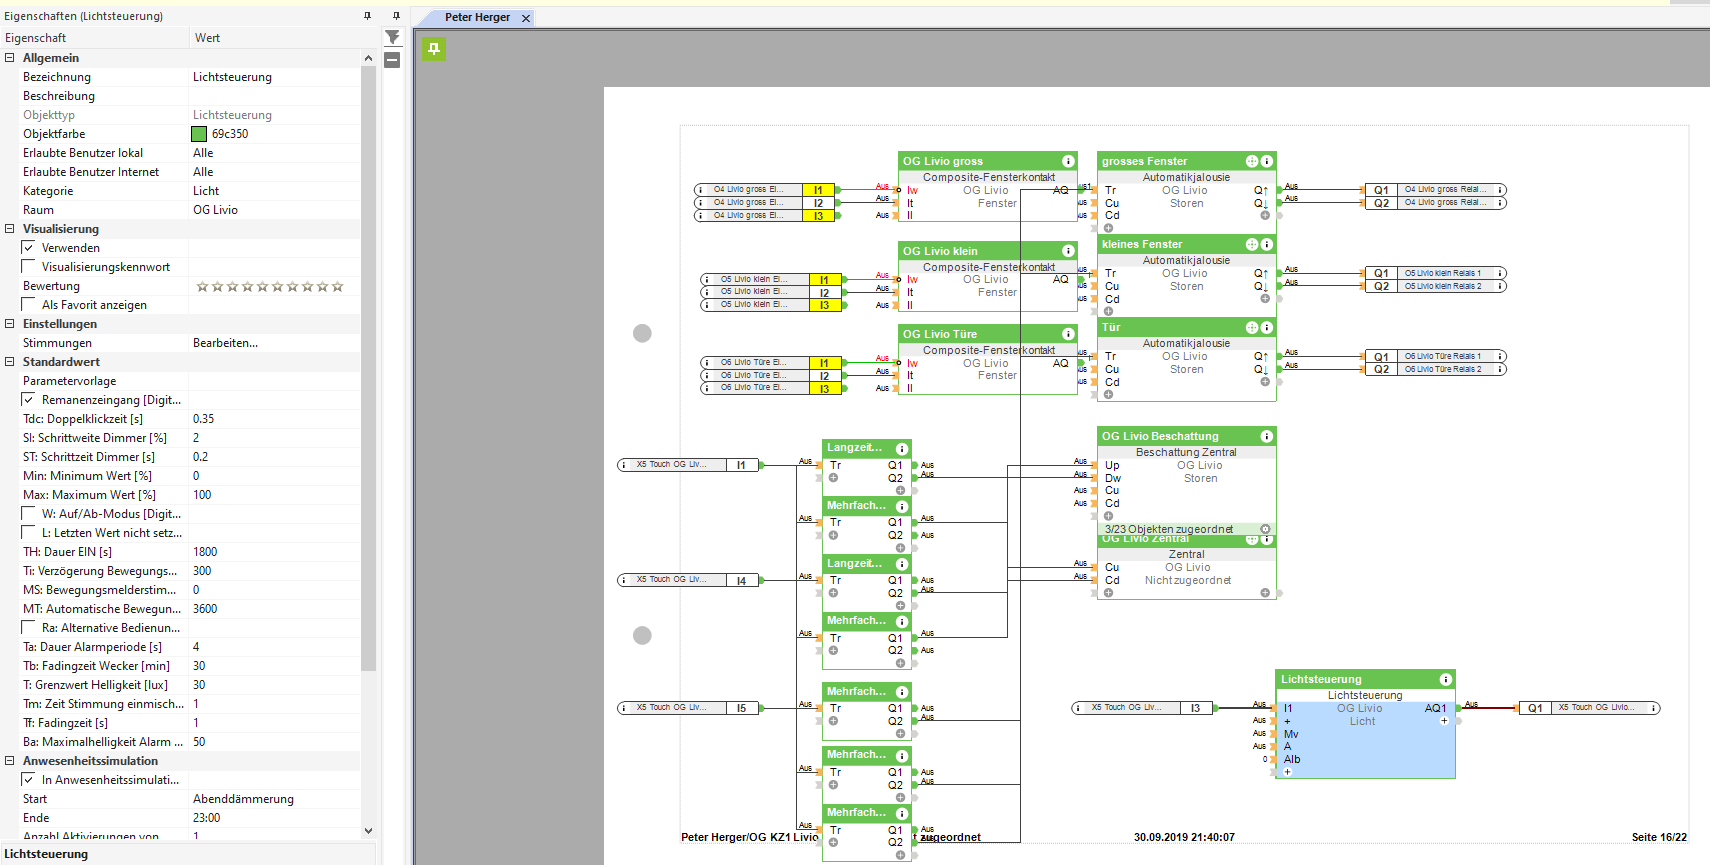Uncheck the Verwenden checkbox

(29, 248)
